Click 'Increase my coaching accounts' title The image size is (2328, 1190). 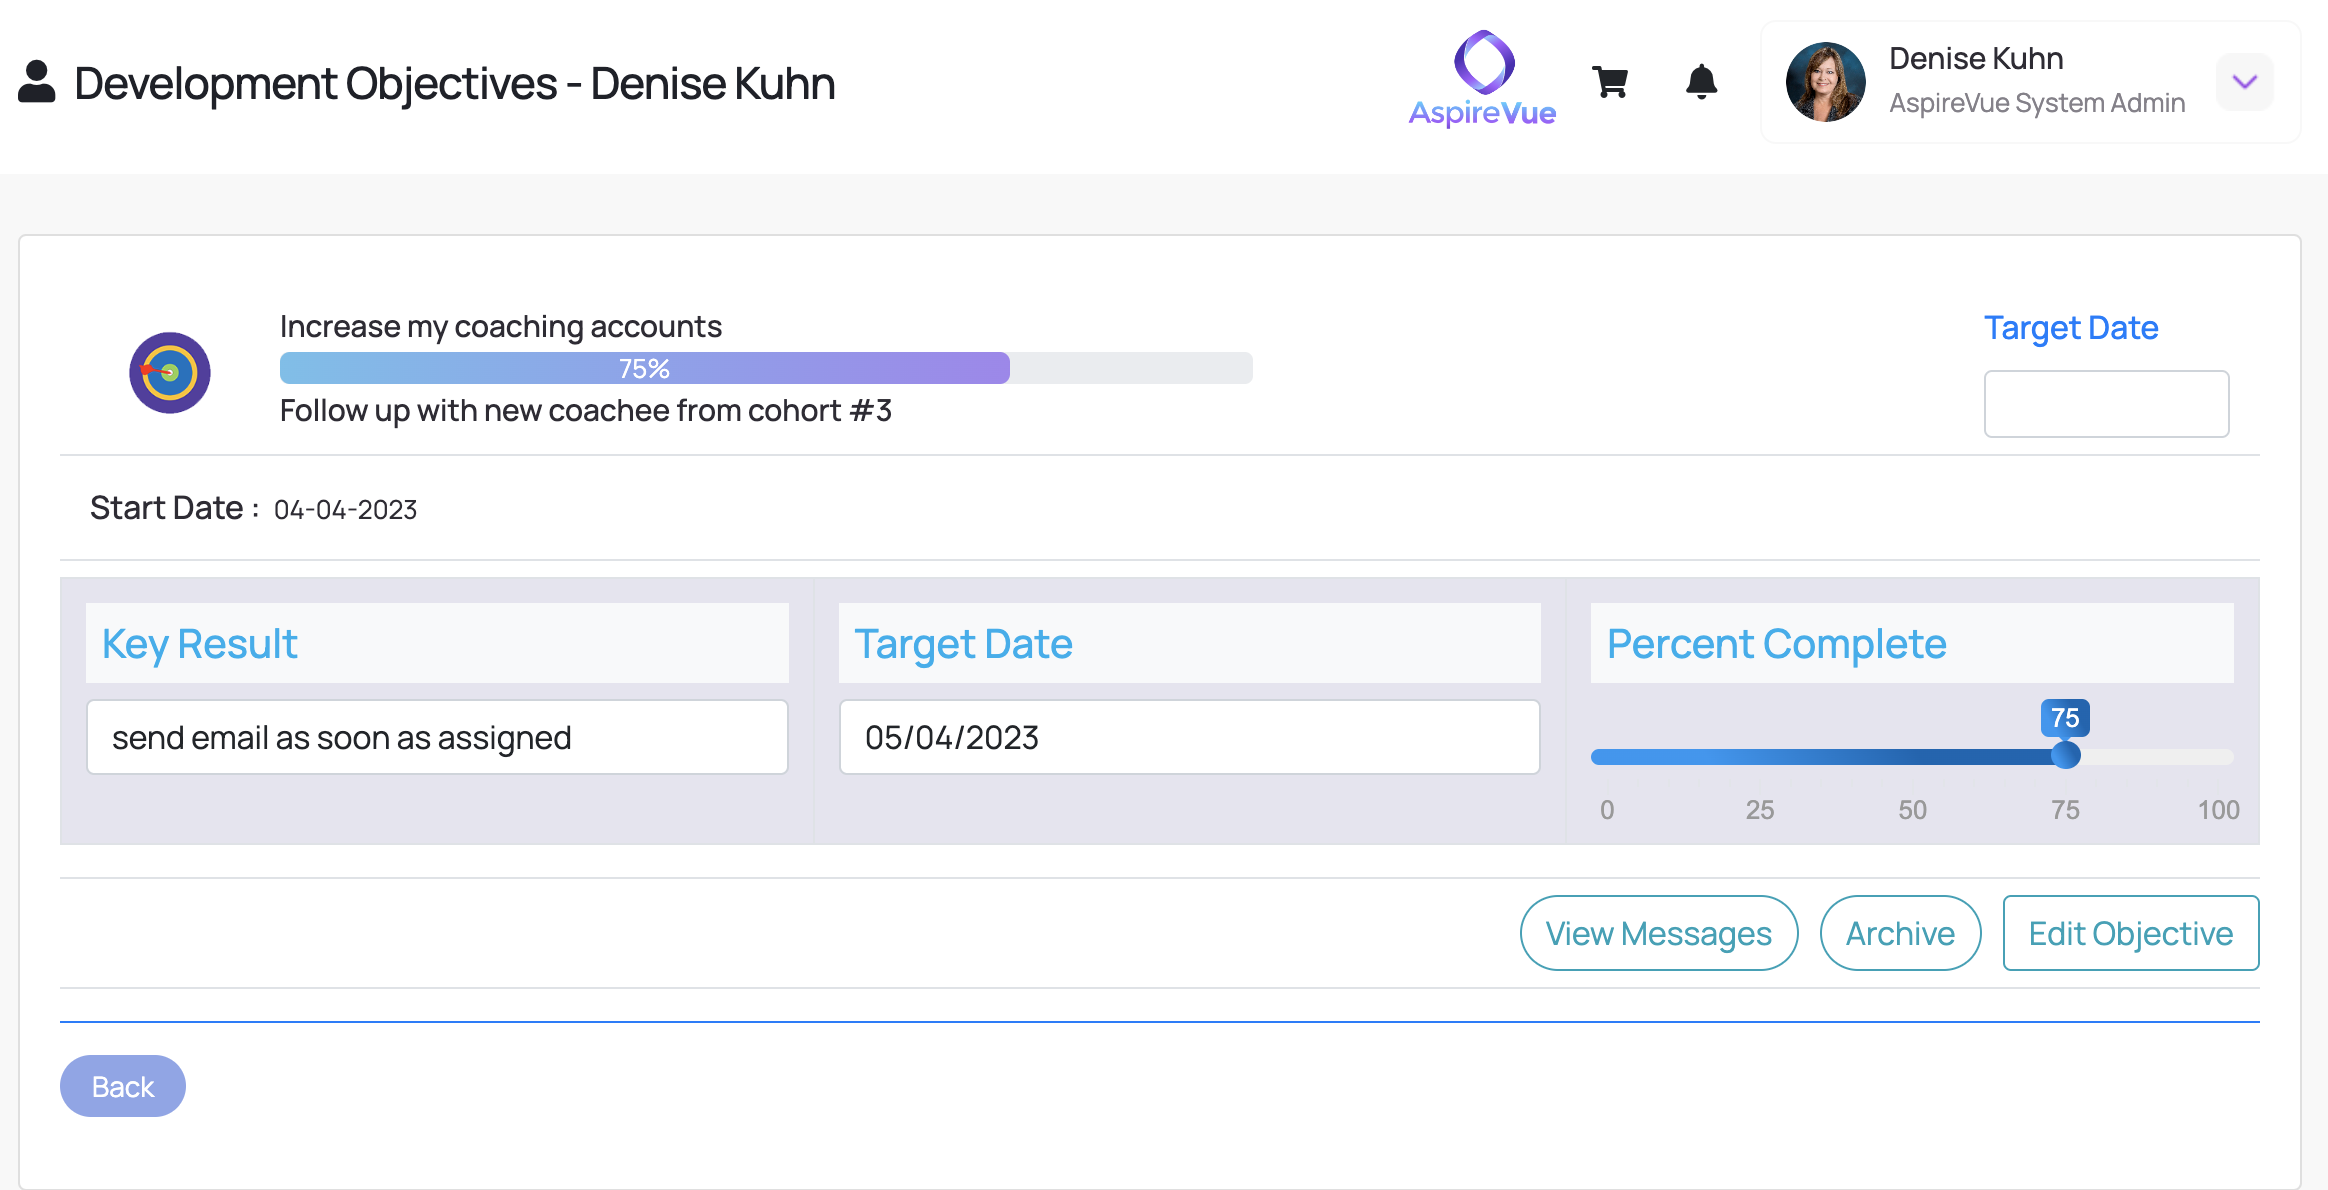pyautogui.click(x=501, y=327)
